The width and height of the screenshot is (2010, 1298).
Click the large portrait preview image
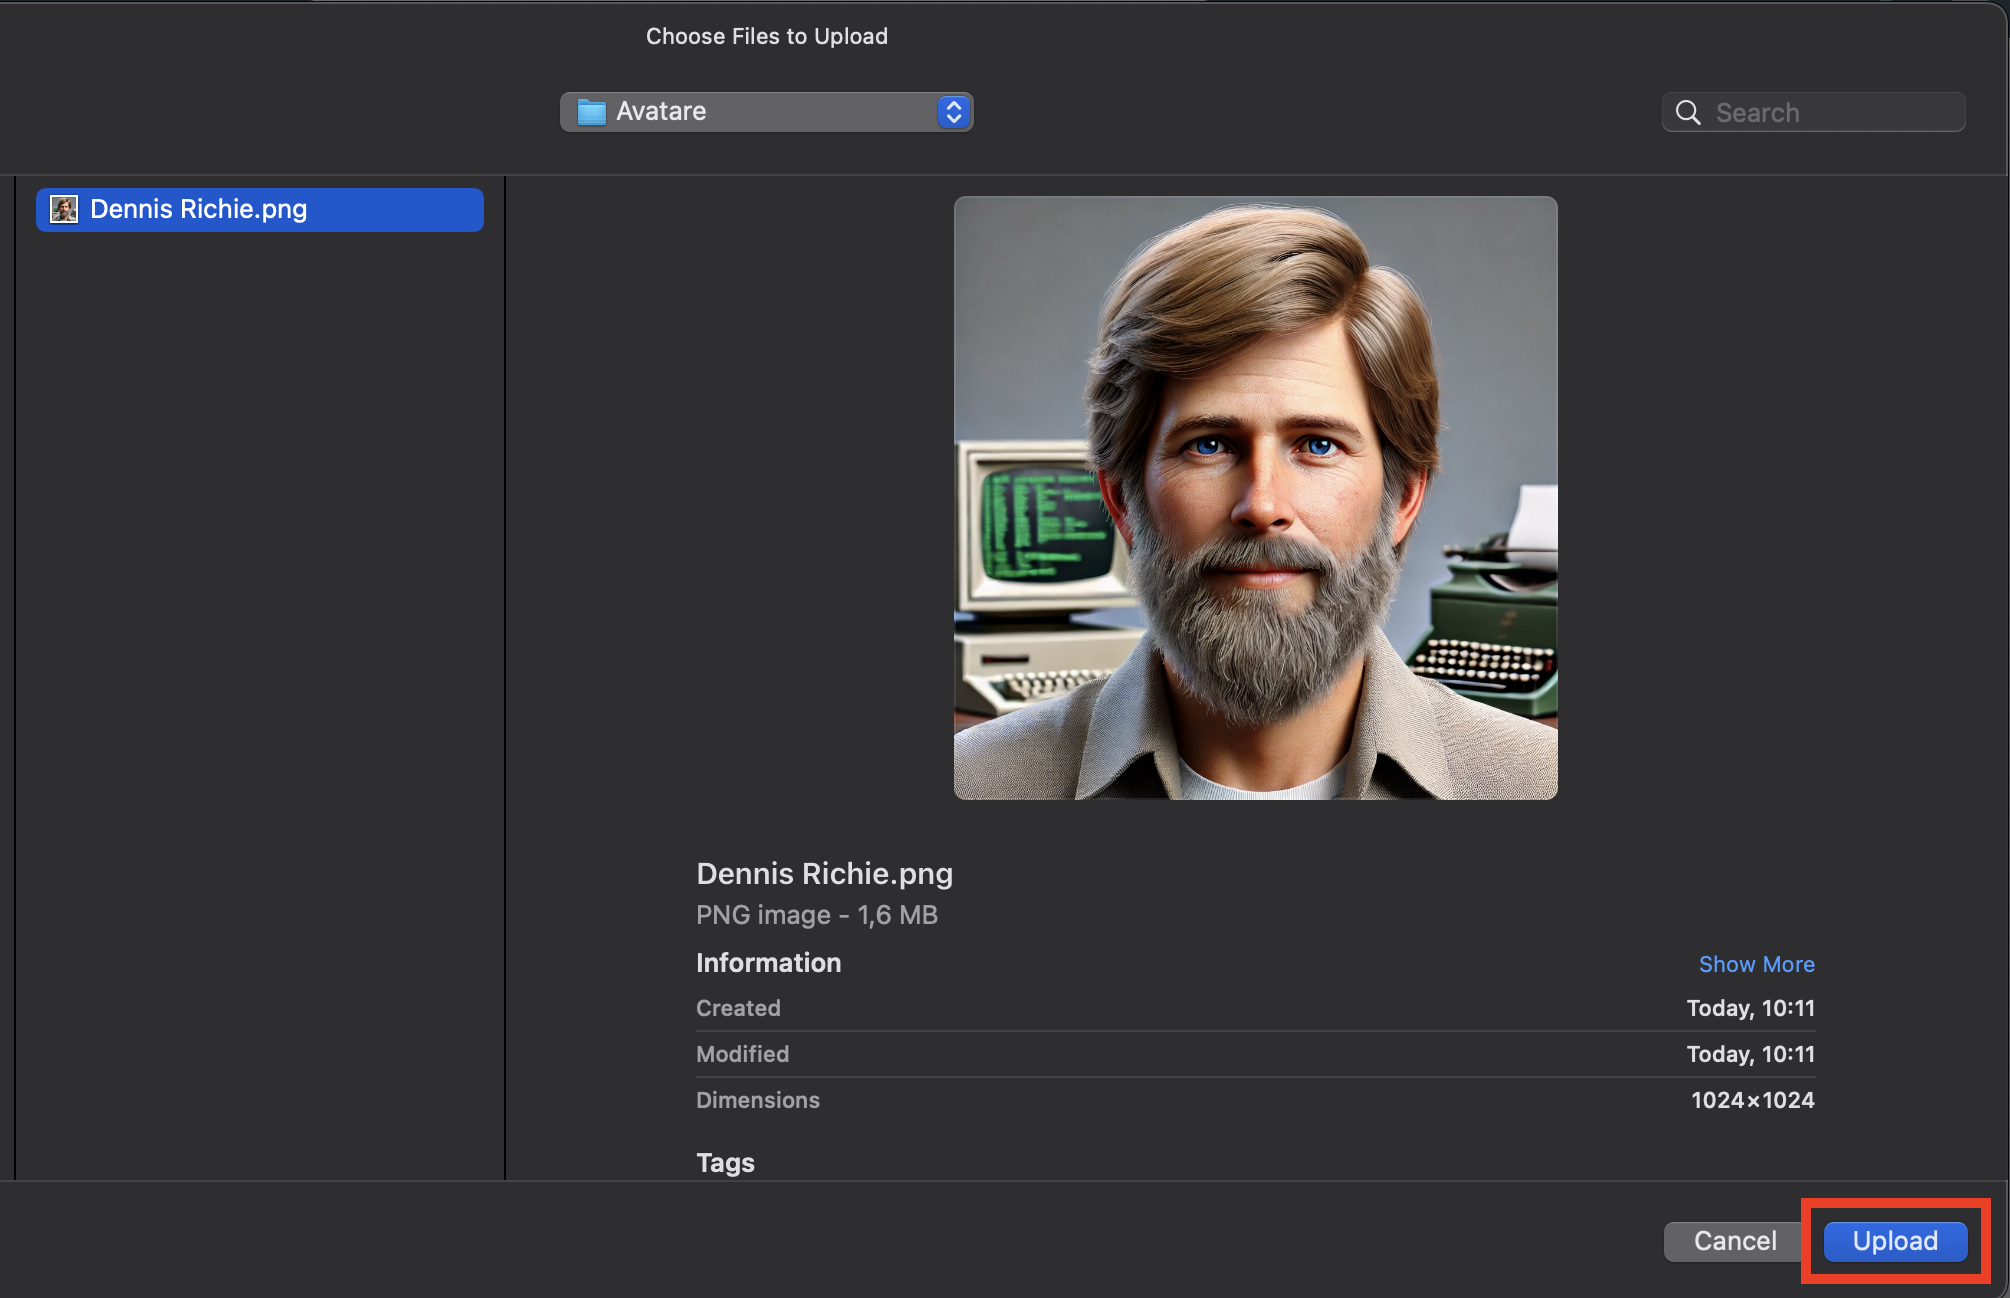click(1255, 498)
